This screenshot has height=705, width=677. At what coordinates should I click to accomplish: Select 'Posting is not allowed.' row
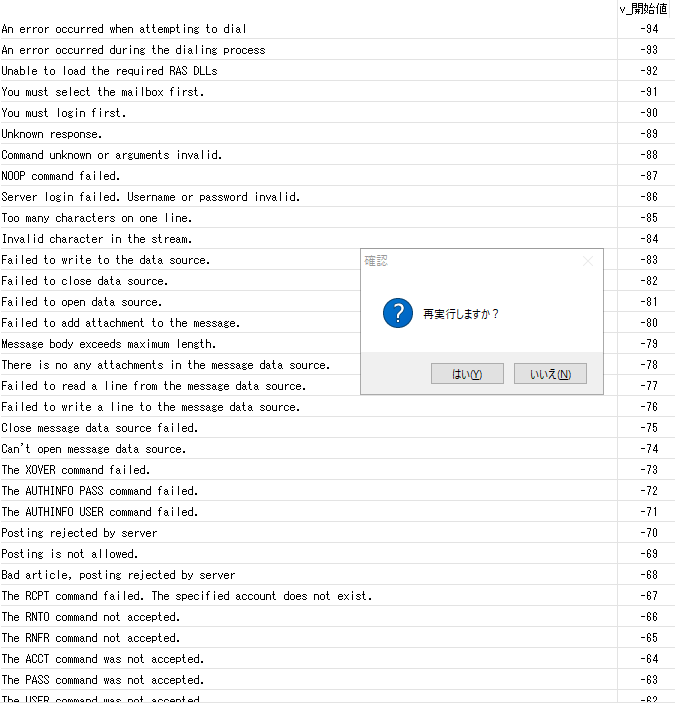pyautogui.click(x=70, y=554)
